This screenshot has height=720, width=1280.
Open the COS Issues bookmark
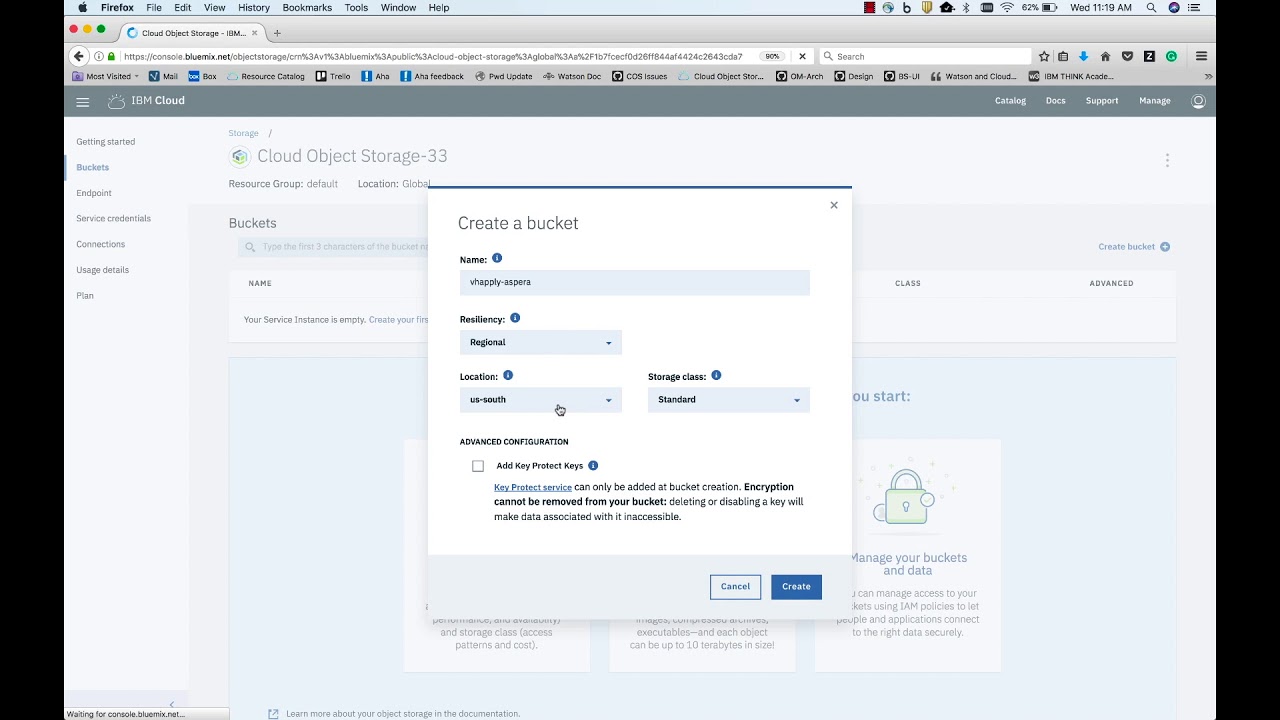pos(639,76)
